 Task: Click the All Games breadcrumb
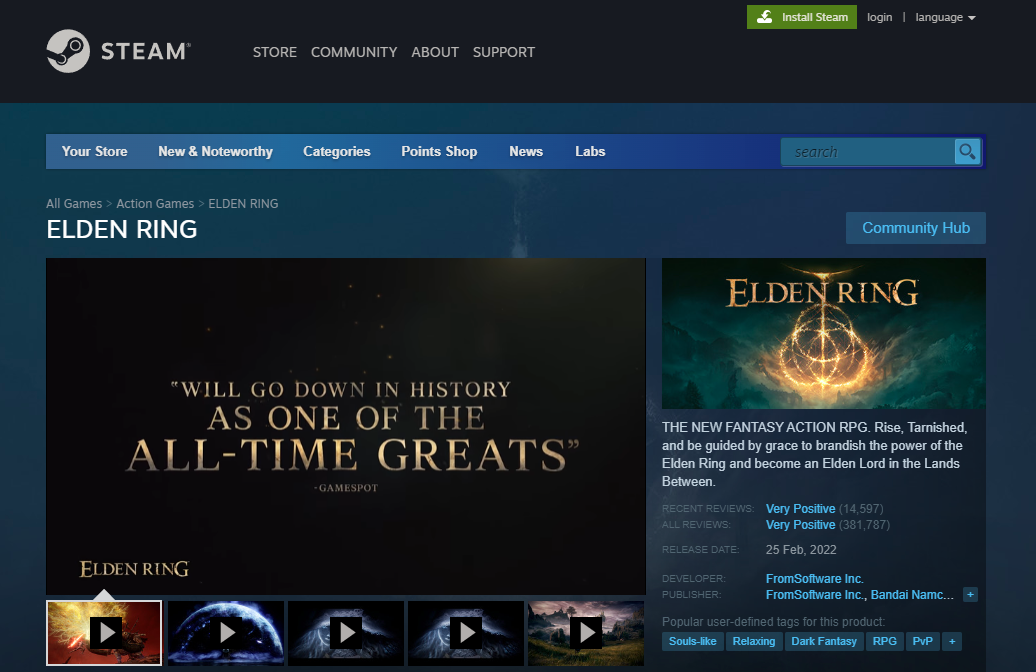pyautogui.click(x=74, y=204)
